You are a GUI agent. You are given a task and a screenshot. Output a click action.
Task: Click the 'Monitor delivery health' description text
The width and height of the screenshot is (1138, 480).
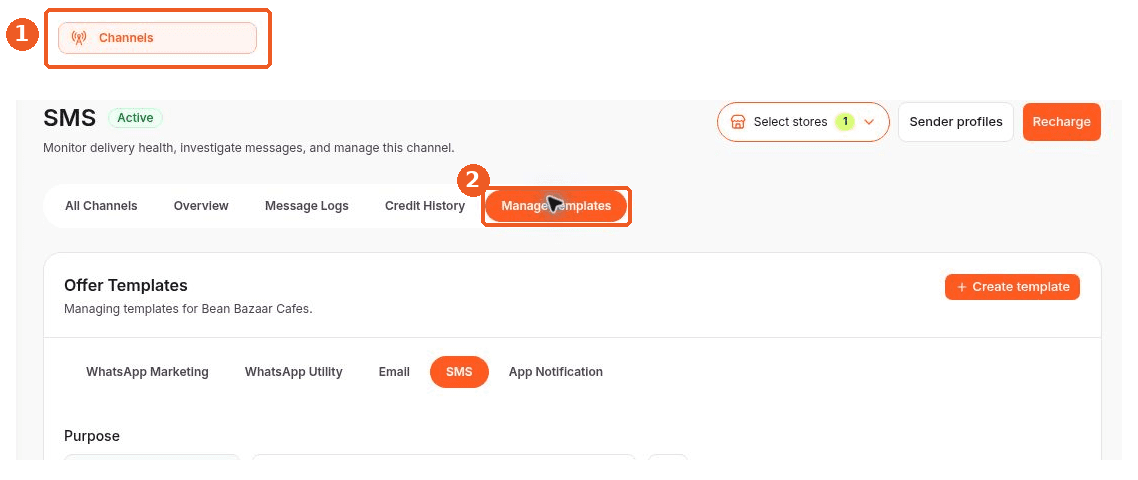[249, 148]
